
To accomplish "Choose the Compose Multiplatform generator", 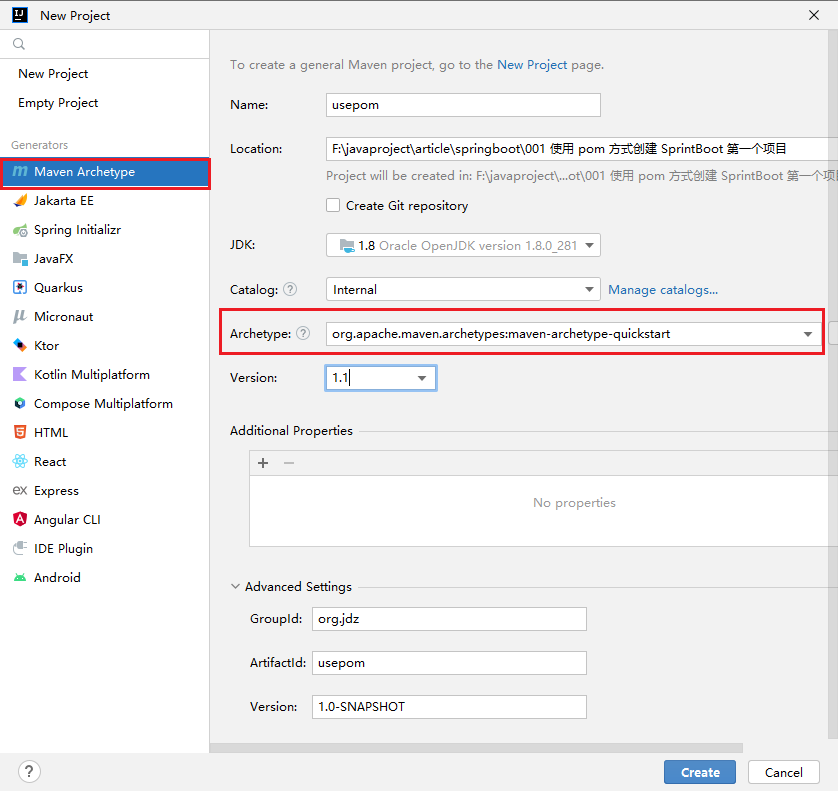I will point(105,404).
